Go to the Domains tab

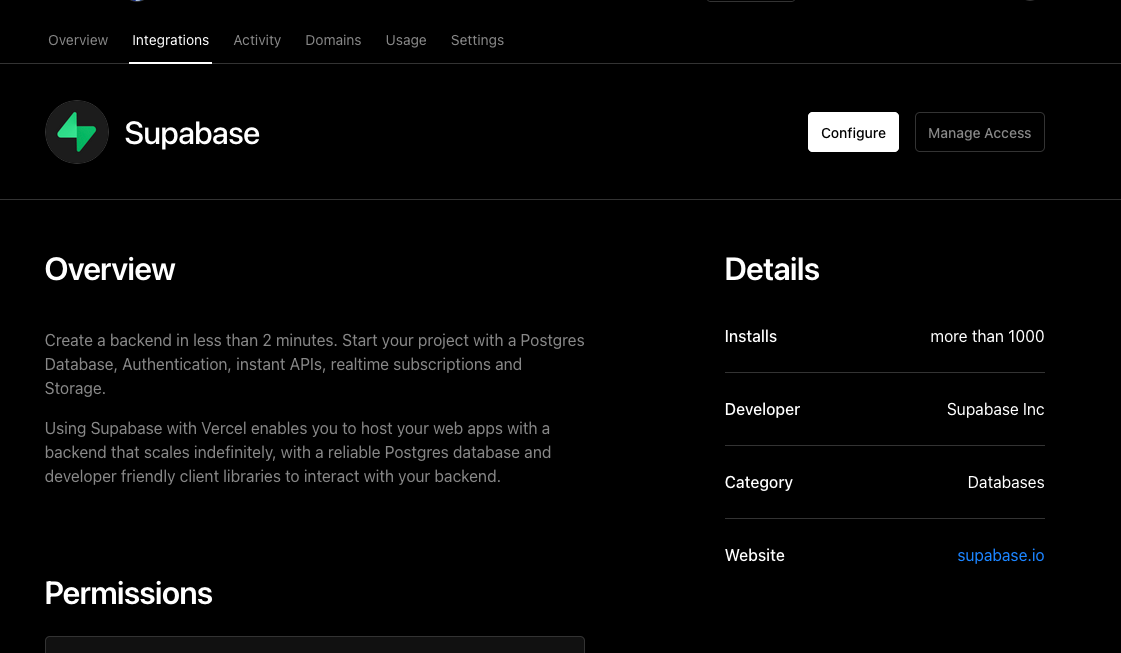(333, 40)
